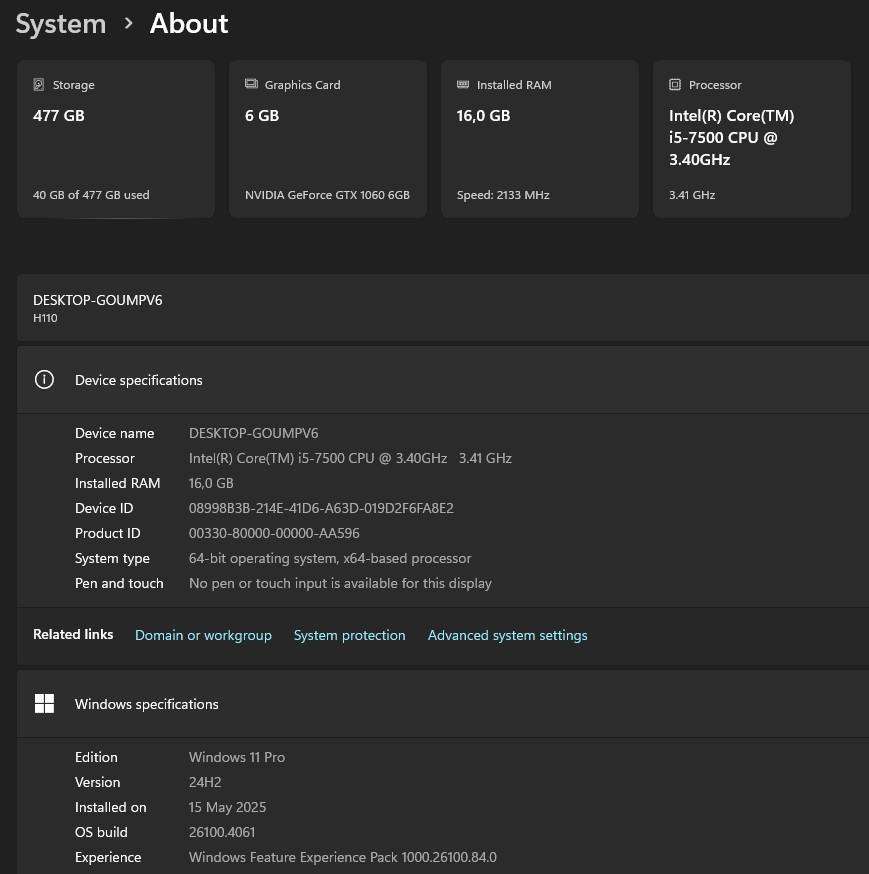Select the About page title
Viewport: 869px width, 874px height.
188,23
